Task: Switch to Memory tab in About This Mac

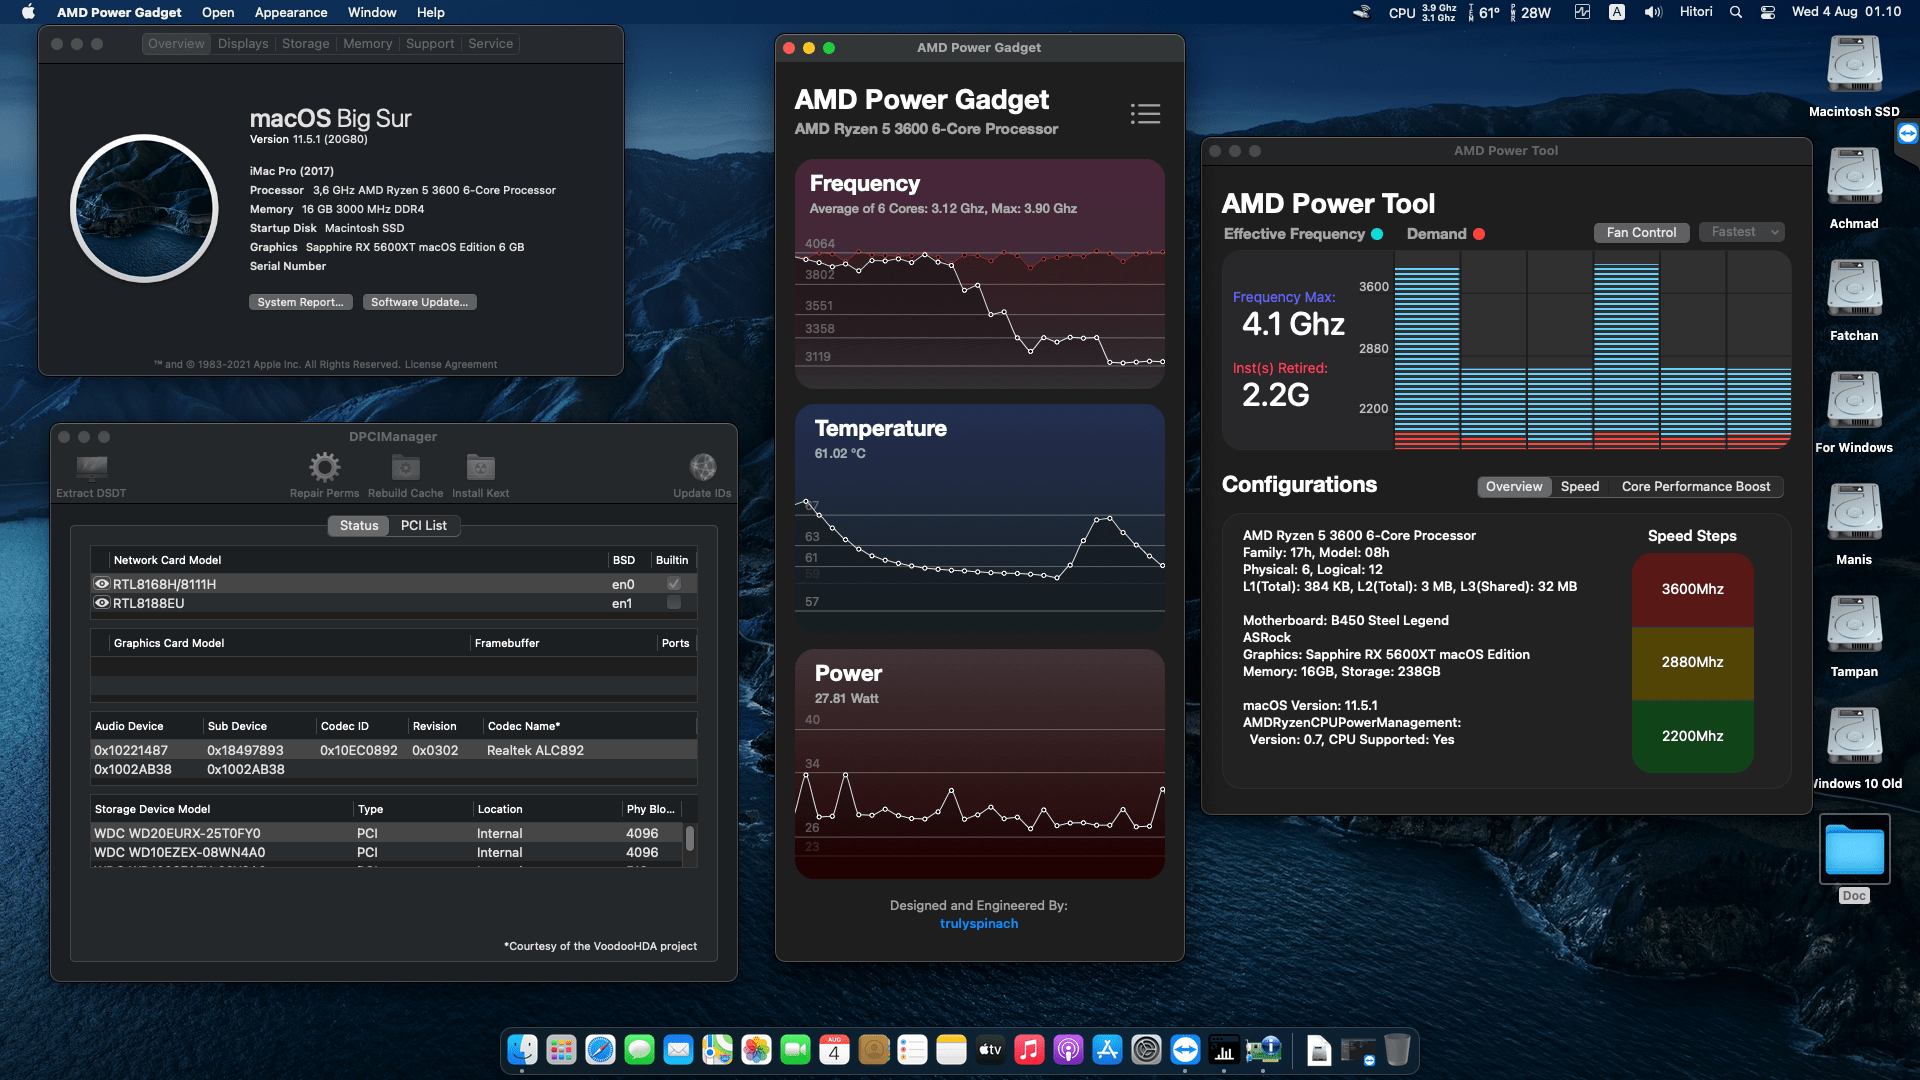Action: click(x=367, y=44)
